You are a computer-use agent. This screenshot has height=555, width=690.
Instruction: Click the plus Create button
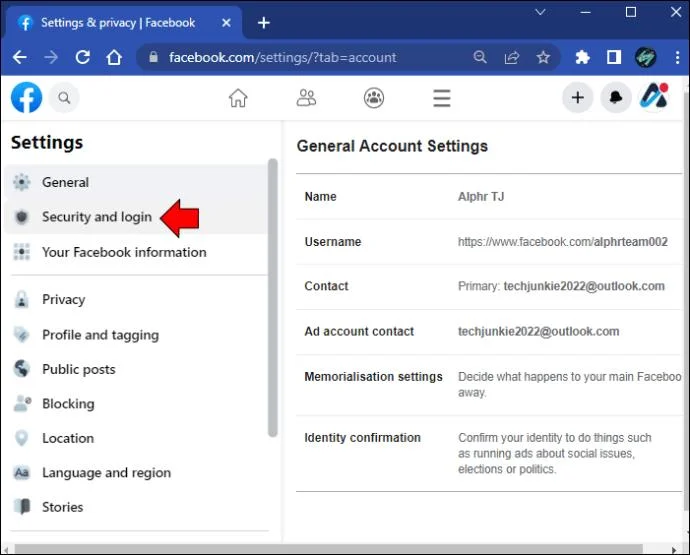(x=577, y=97)
